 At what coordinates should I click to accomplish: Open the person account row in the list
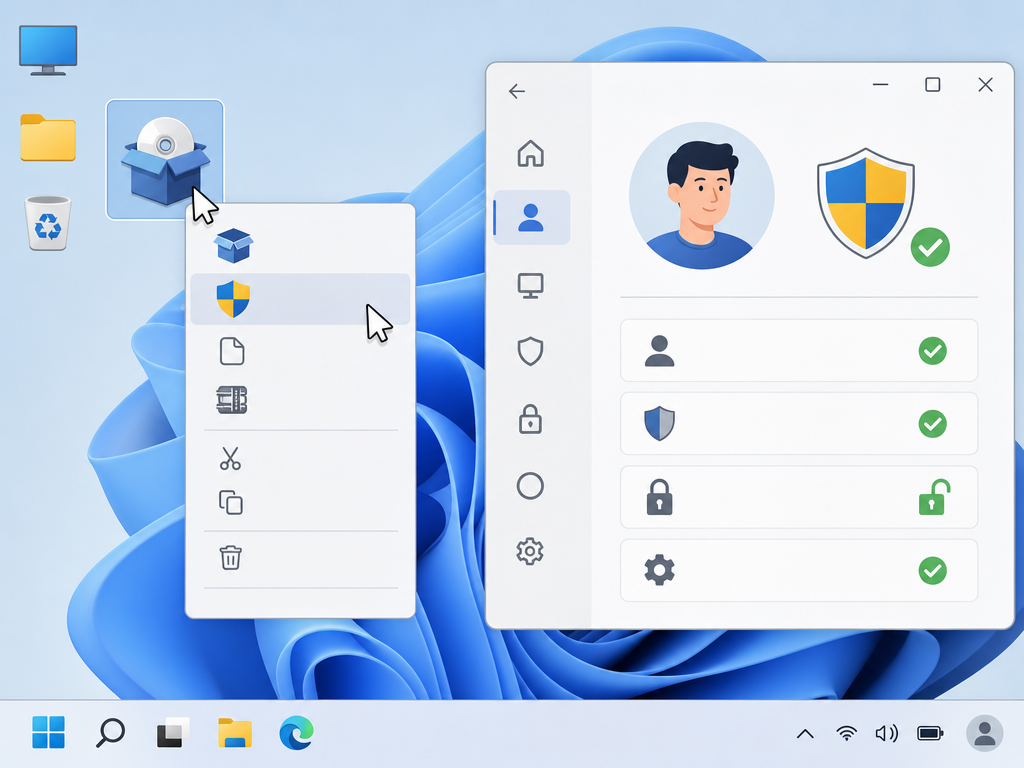point(799,351)
